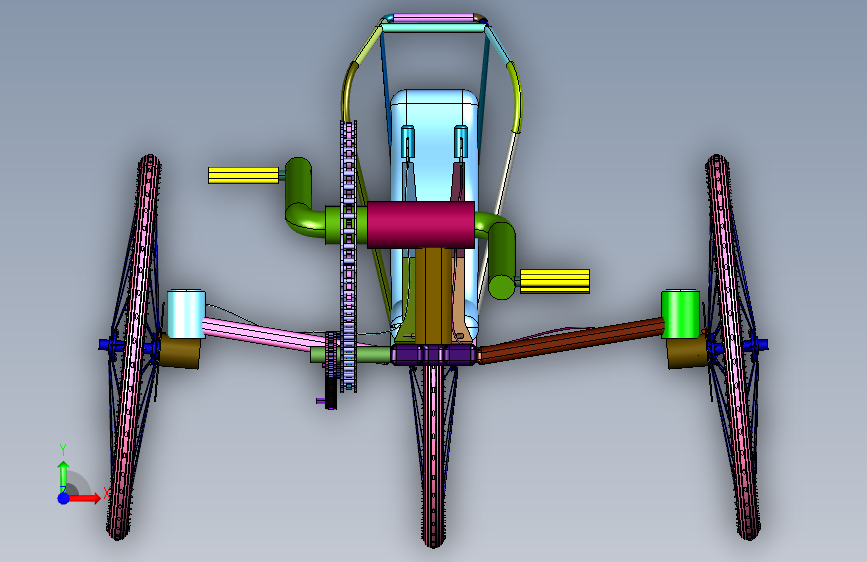This screenshot has width=867, height=562.
Task: Select the bright green cylinder near right wheel
Action: 680,313
